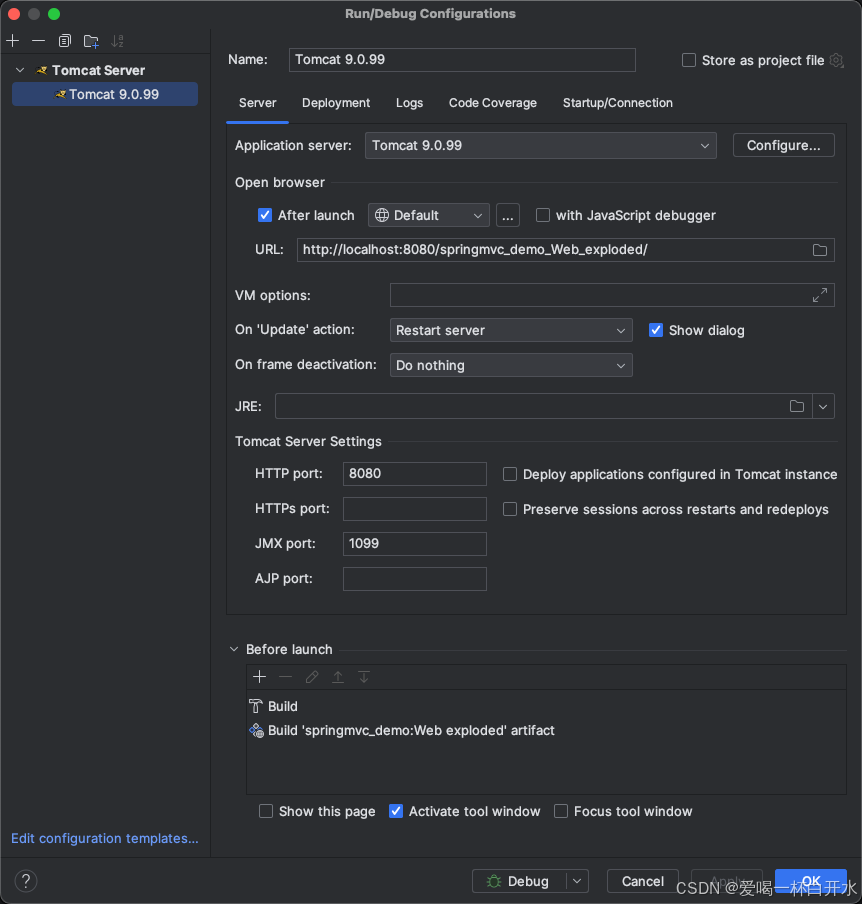862x904 pixels.
Task: Open On frame deactivation dropdown
Action: 511,366
